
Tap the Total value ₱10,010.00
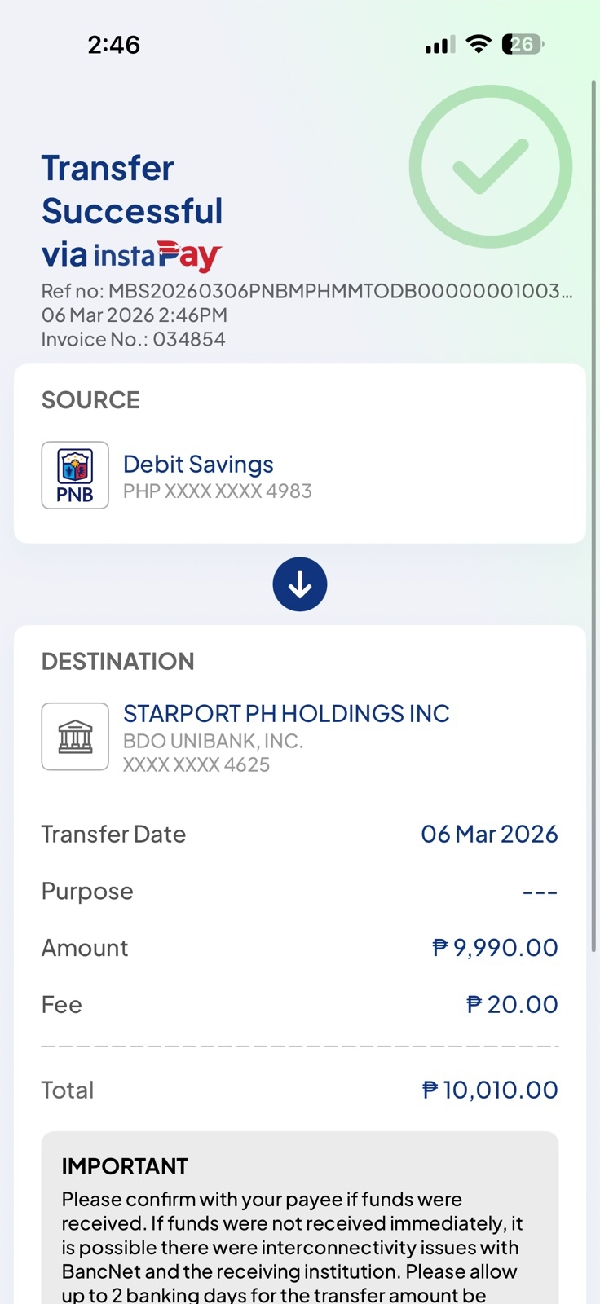[x=489, y=1090]
